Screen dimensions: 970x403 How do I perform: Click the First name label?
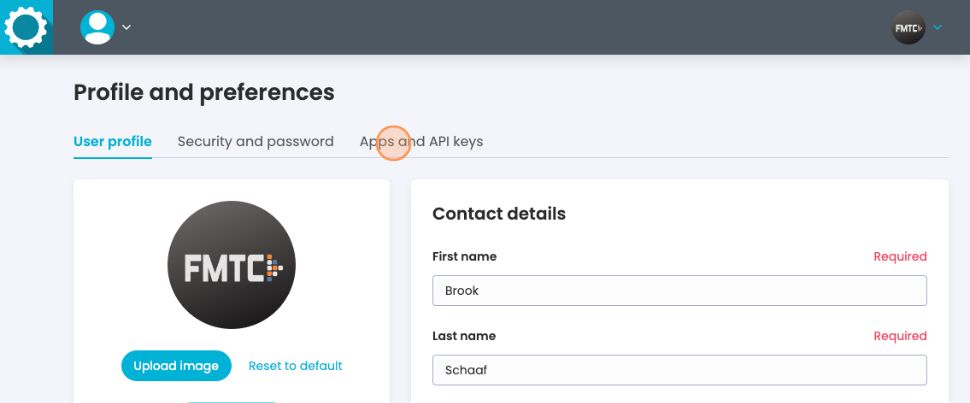(464, 257)
